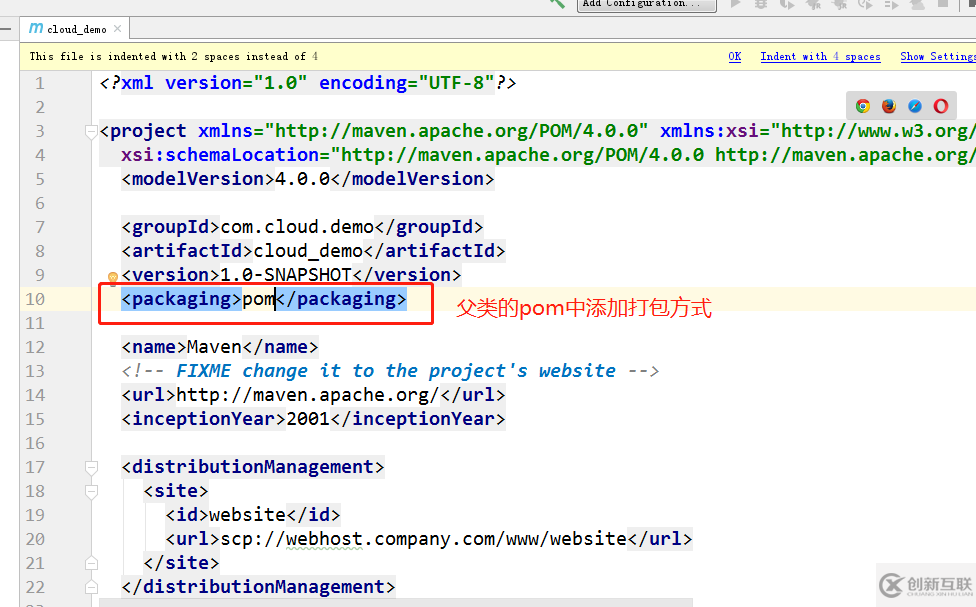Click line number 17 in gutter
Screen dimensions: 976x607
click(35, 468)
